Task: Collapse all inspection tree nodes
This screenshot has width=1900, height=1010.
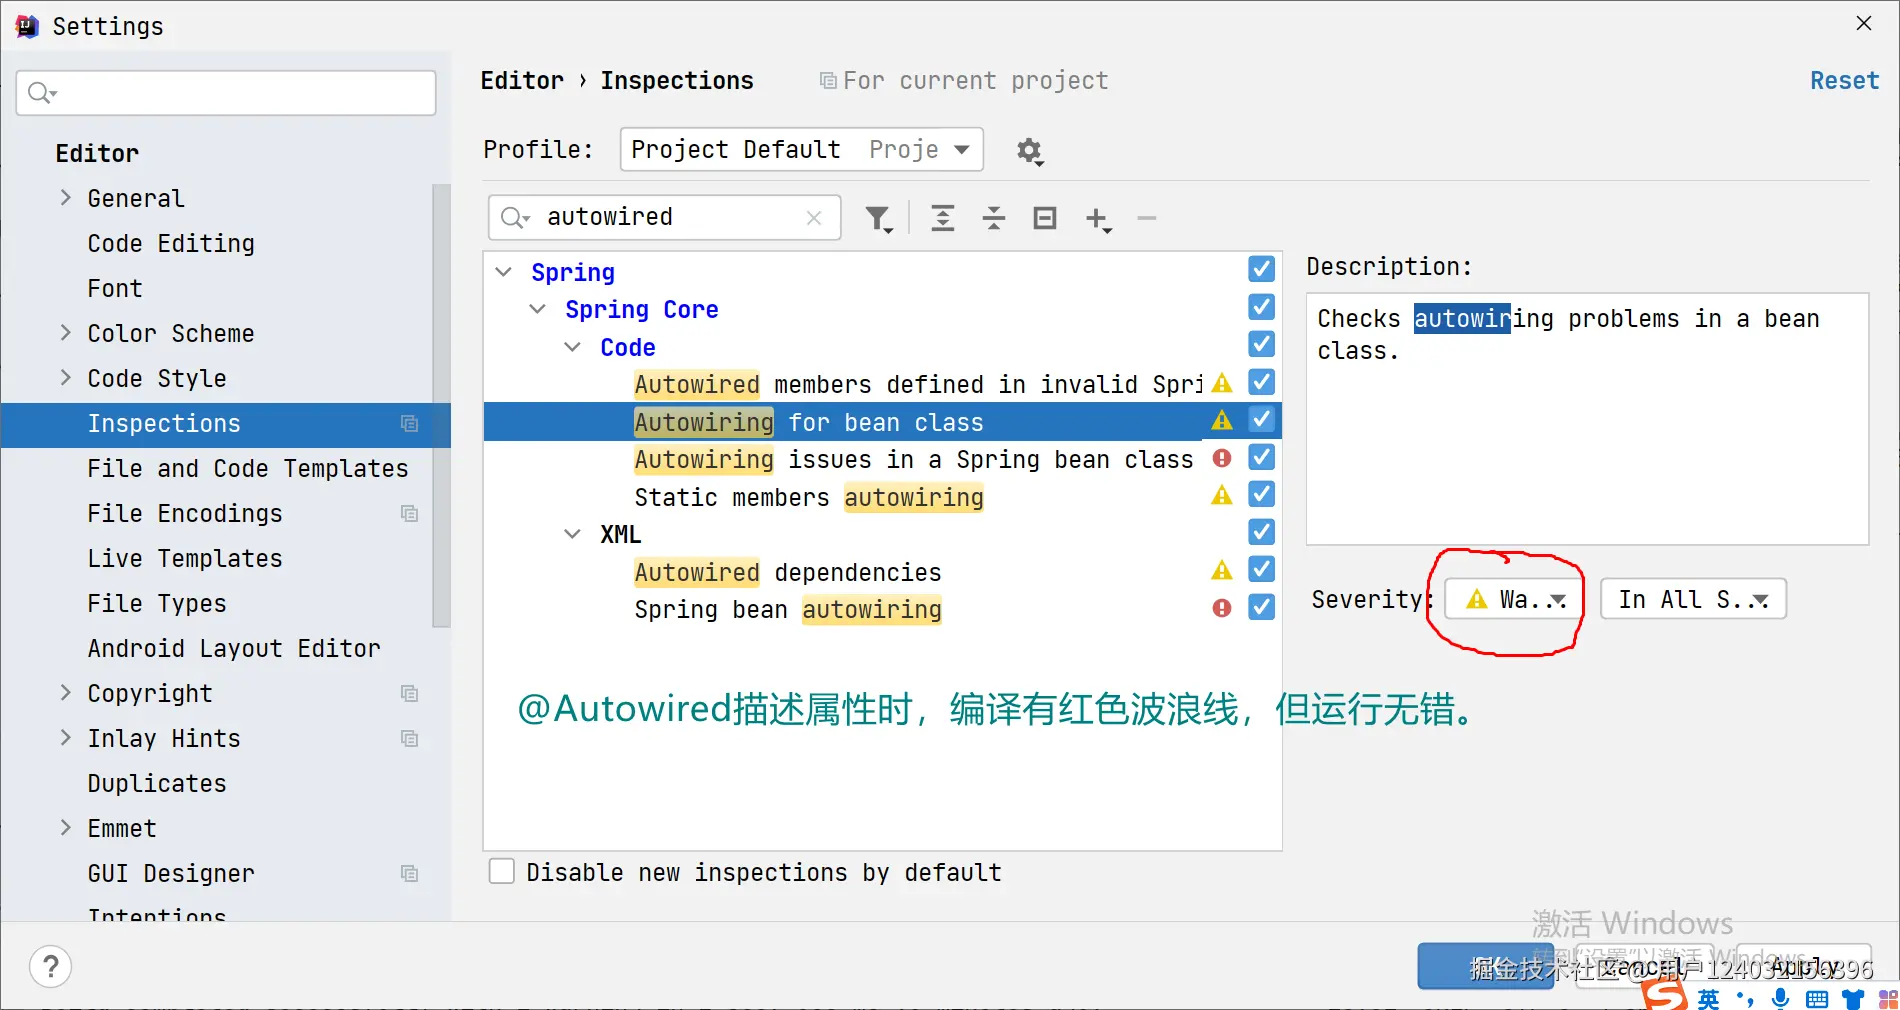Action: point(993,218)
